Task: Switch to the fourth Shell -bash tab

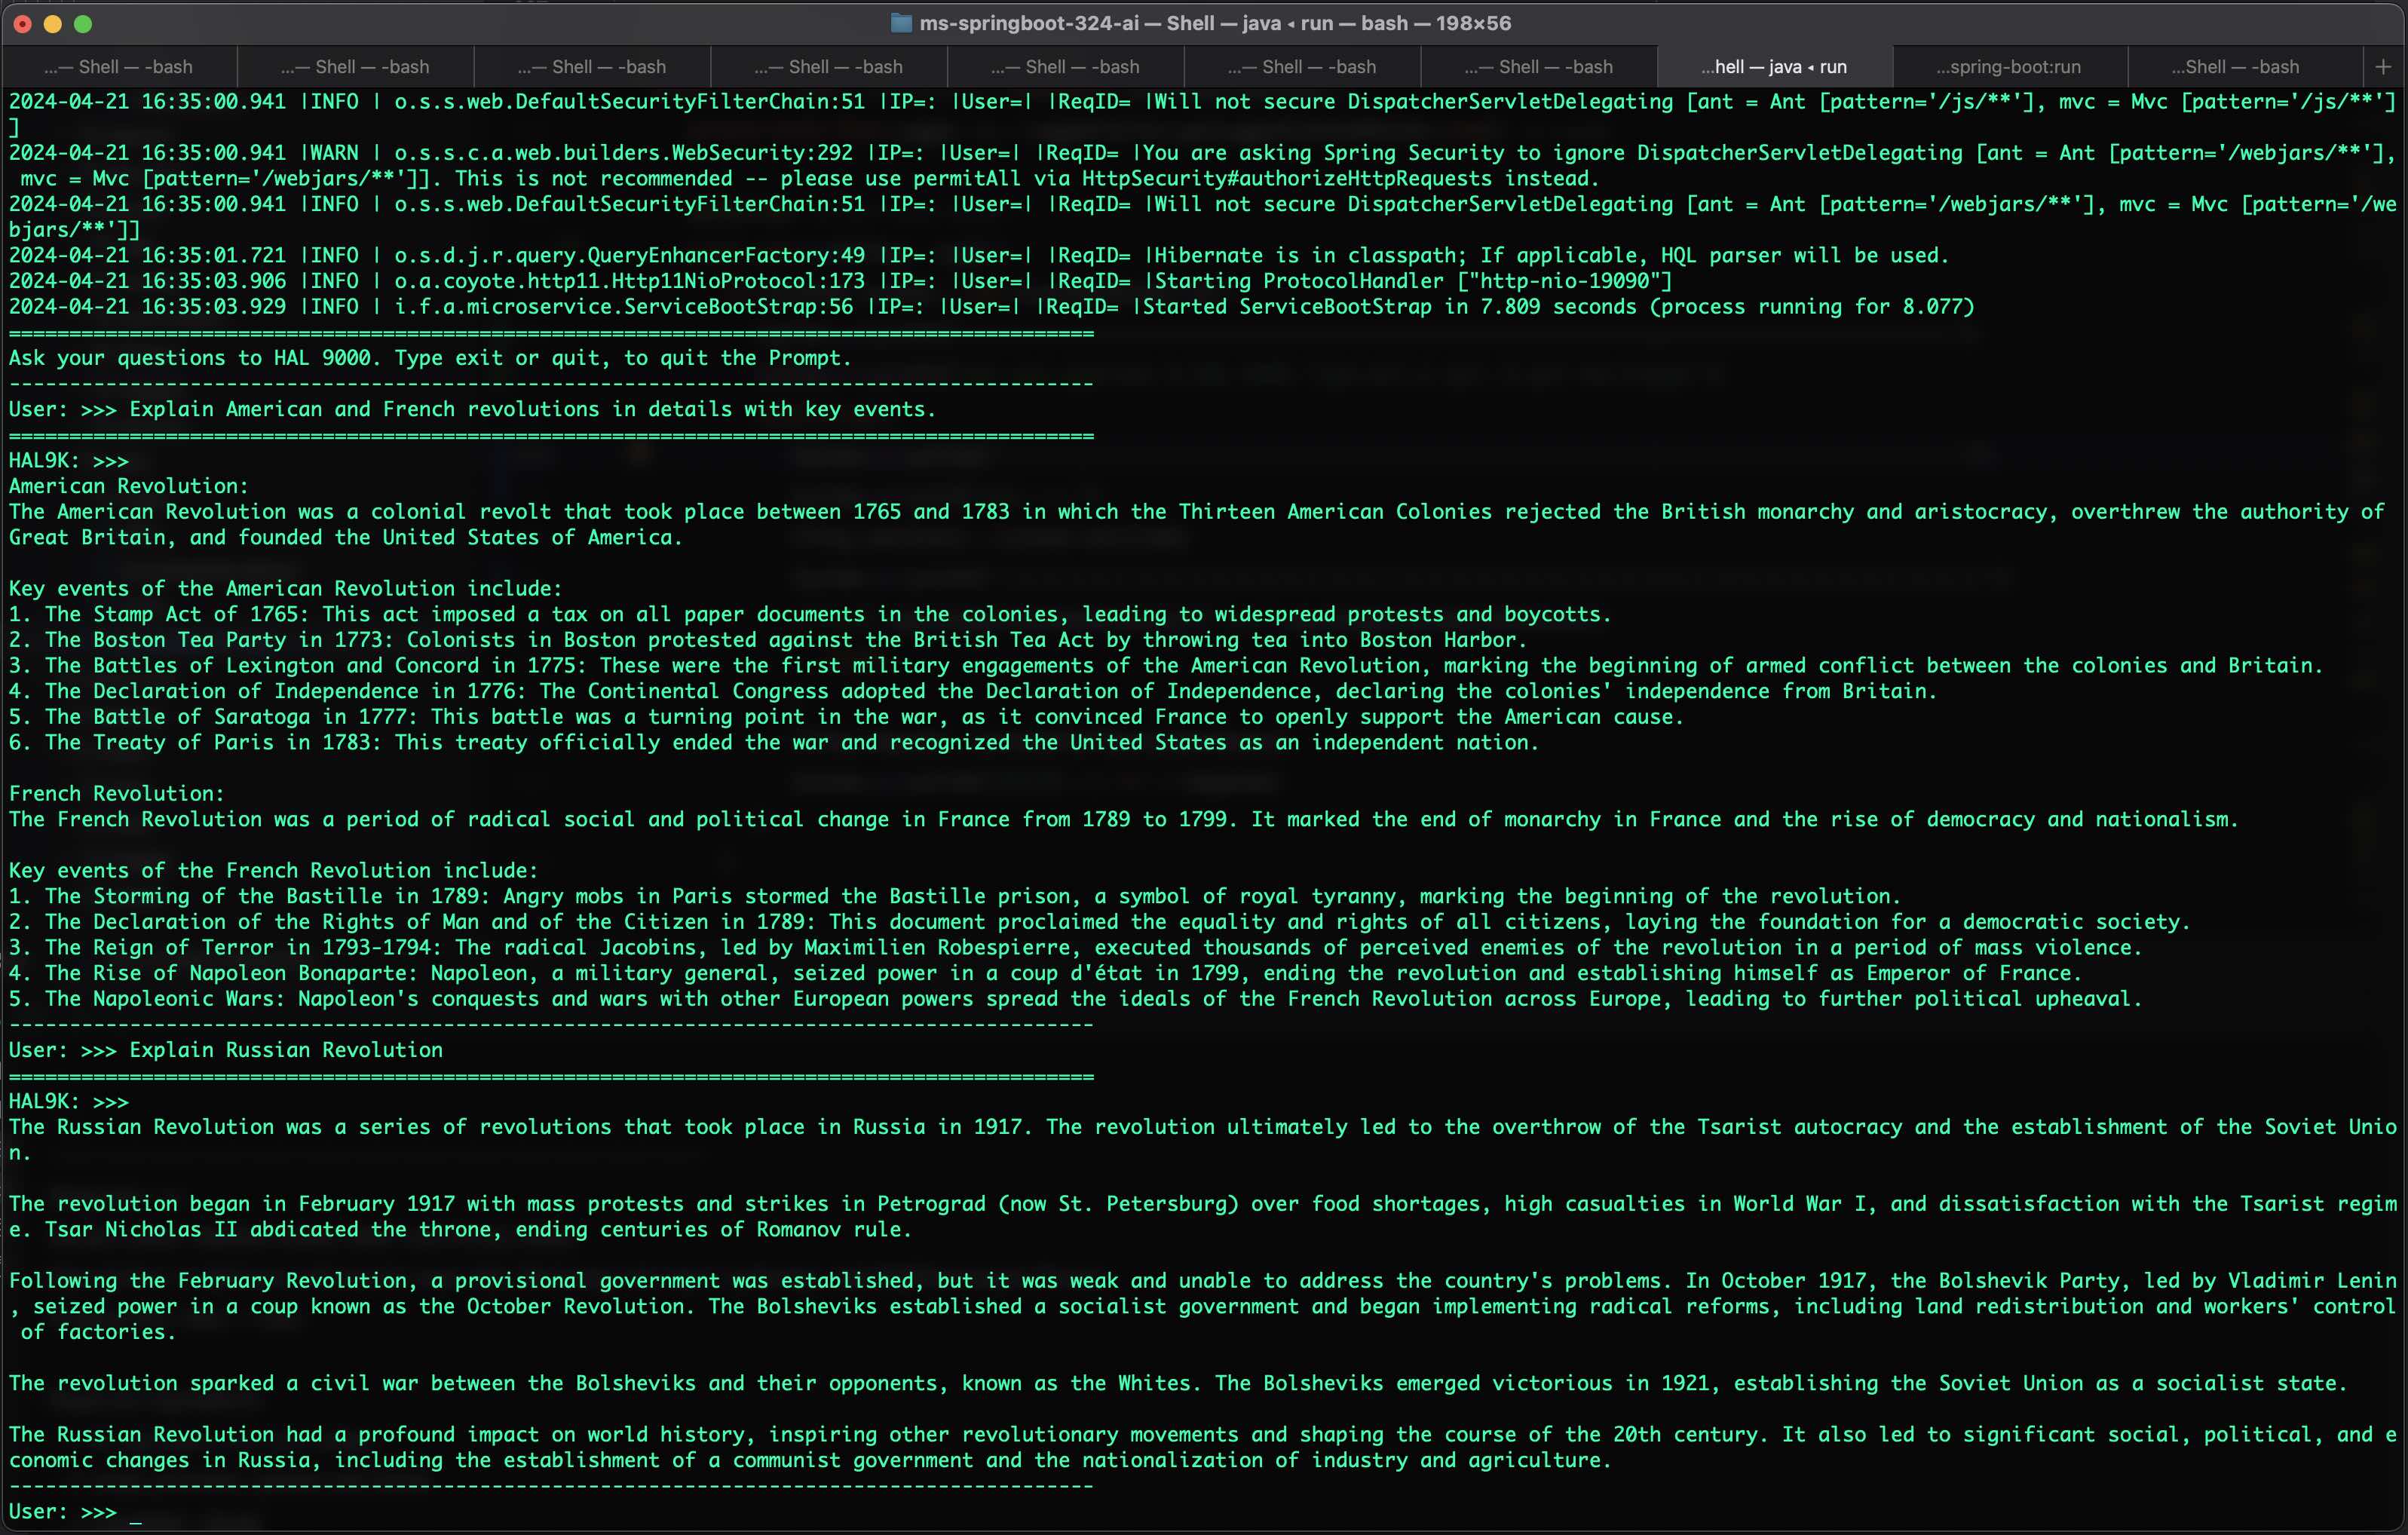Action: pos(829,67)
